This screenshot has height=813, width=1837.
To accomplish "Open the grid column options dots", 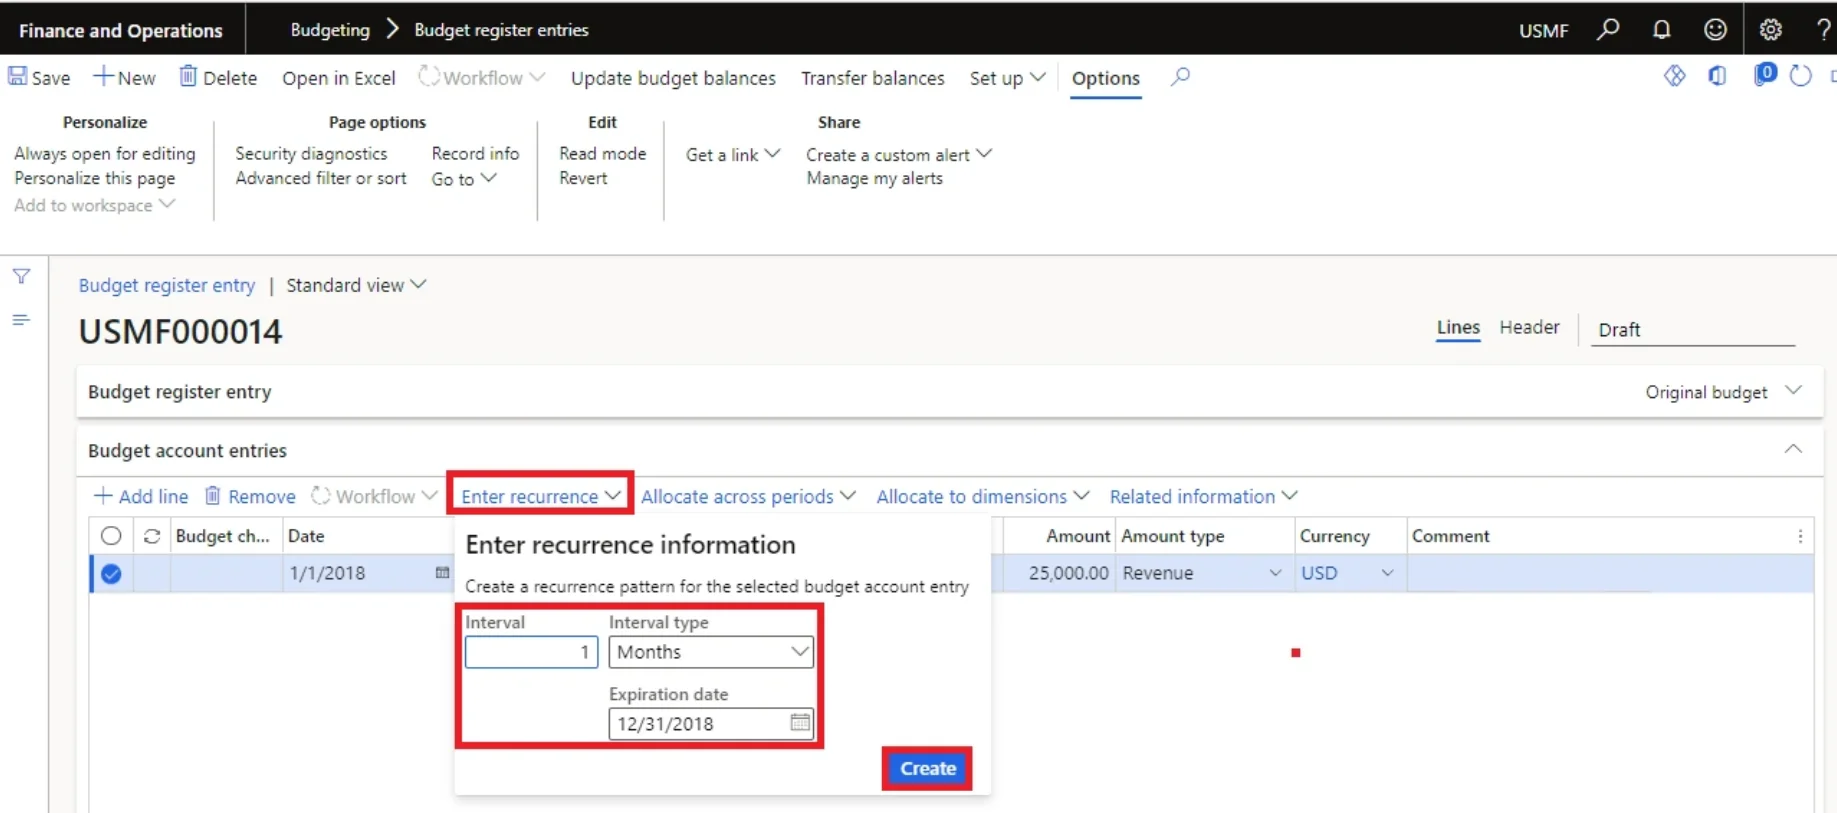I will tap(1800, 536).
